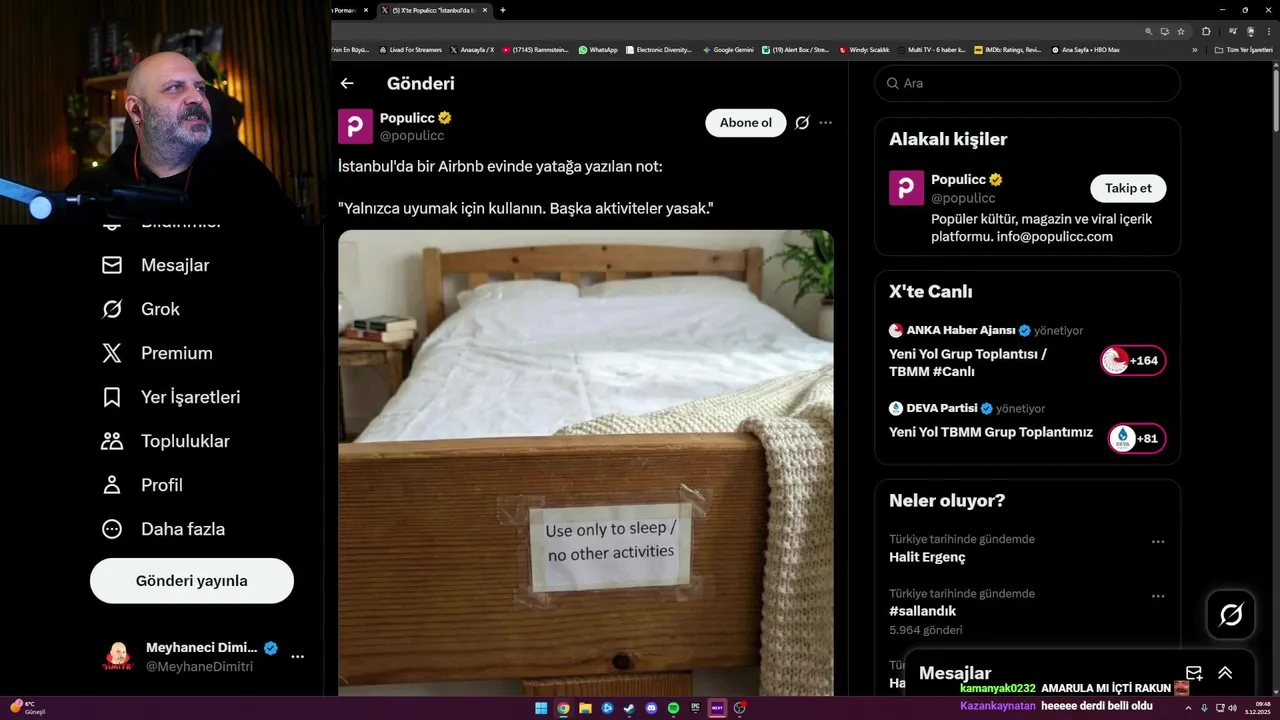Bookmark this page with the star icon
The width and height of the screenshot is (1280, 720).
pyautogui.click(x=1181, y=31)
